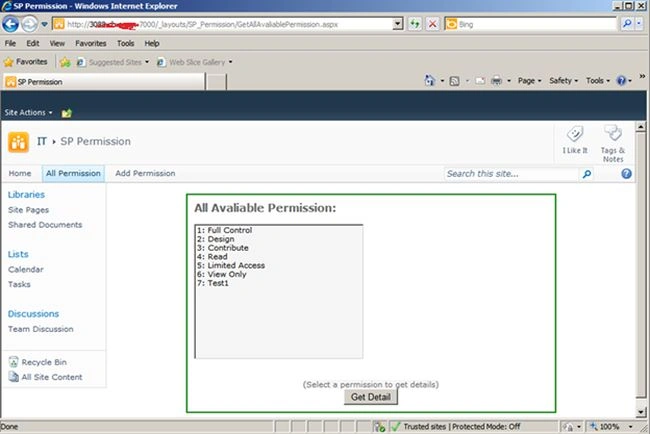Open Site Pages library
Screen dimensions: 650x434
[28, 210]
